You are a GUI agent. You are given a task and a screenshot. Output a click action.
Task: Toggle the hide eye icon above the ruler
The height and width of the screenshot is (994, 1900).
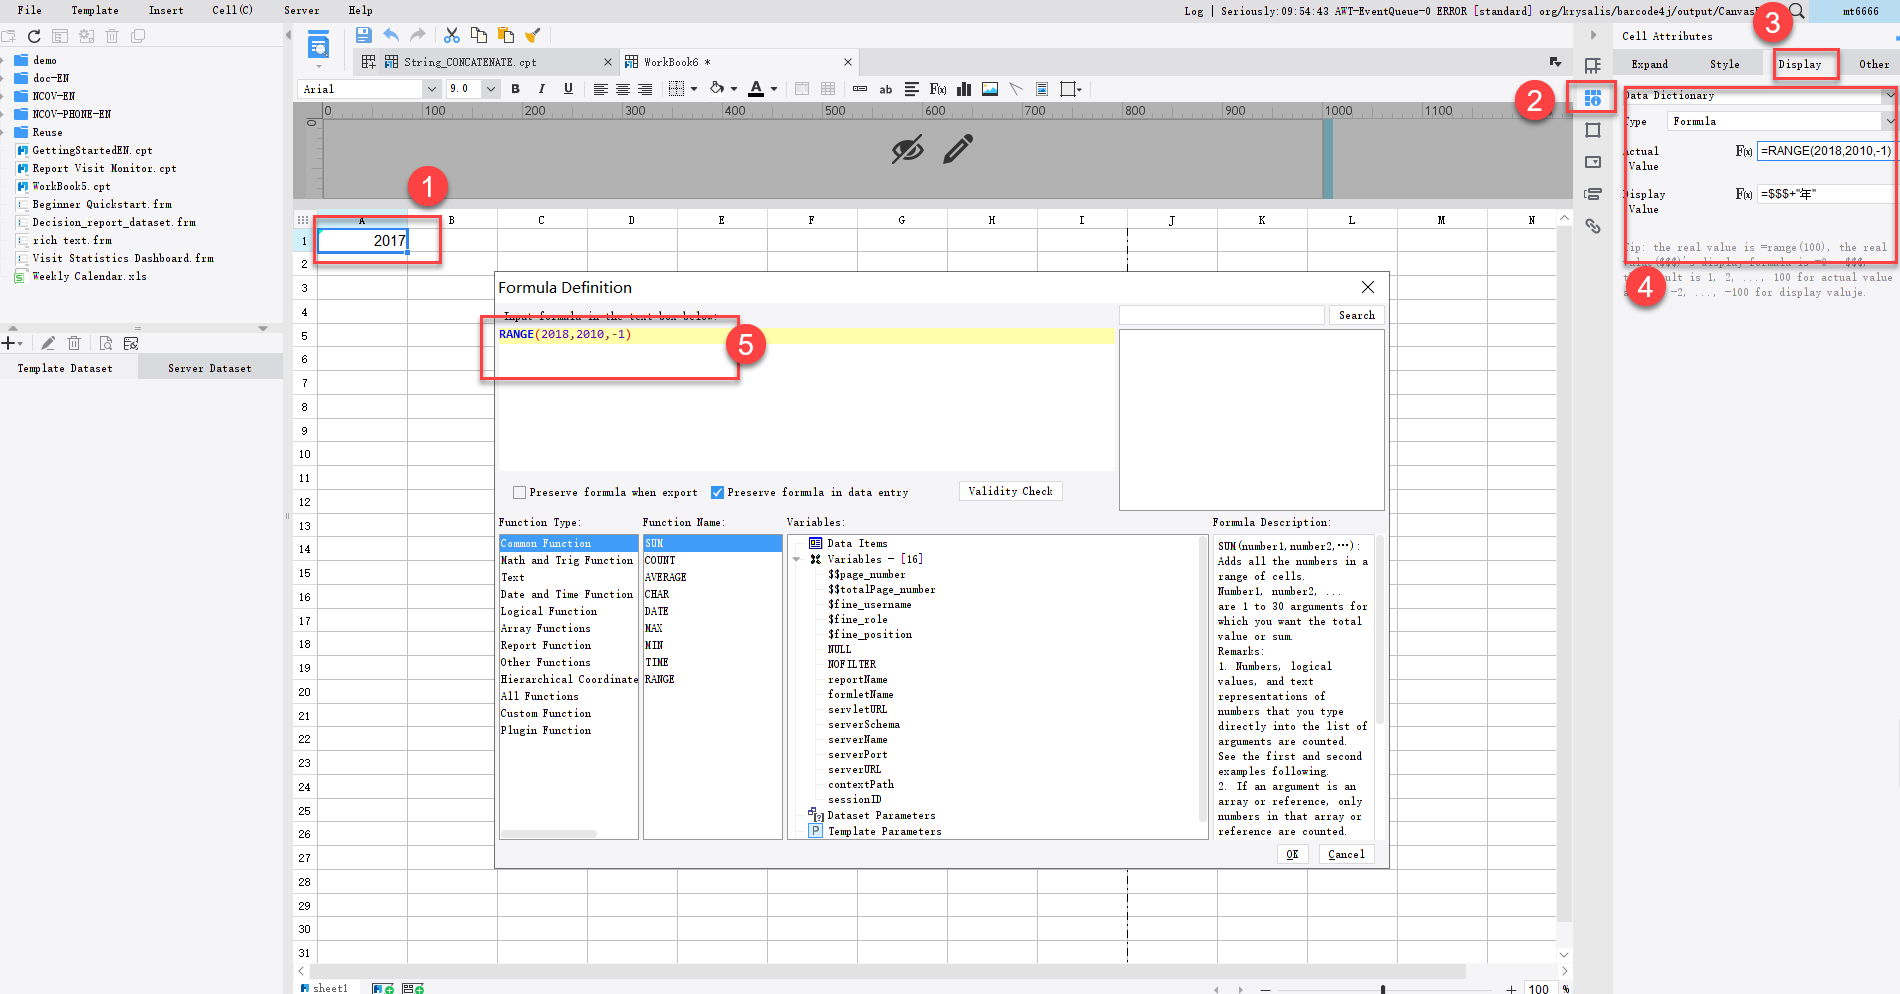tap(906, 149)
